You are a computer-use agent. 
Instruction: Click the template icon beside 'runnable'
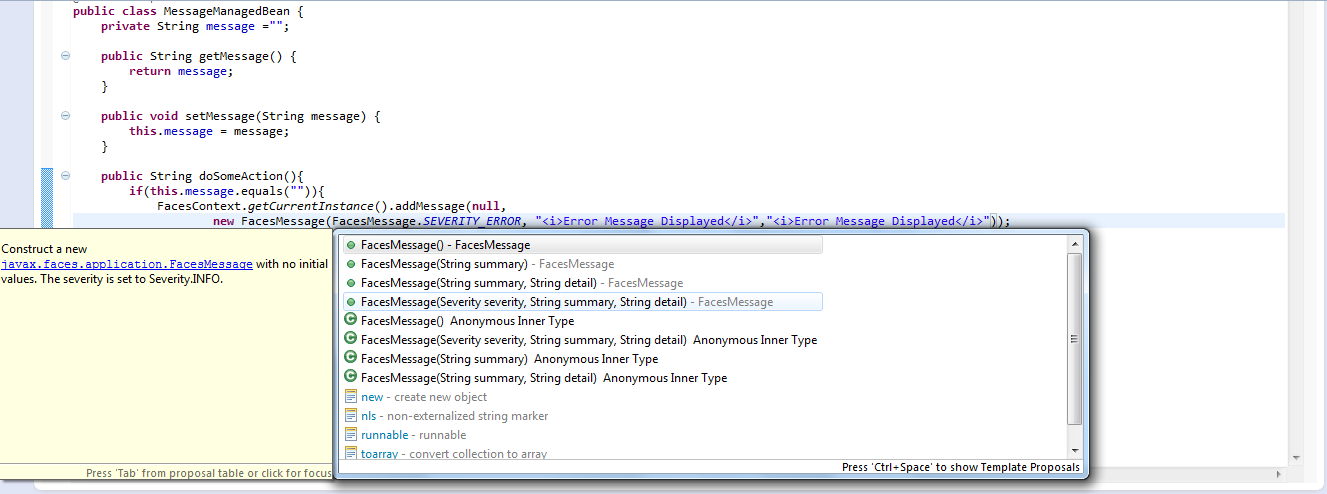pyautogui.click(x=350, y=435)
